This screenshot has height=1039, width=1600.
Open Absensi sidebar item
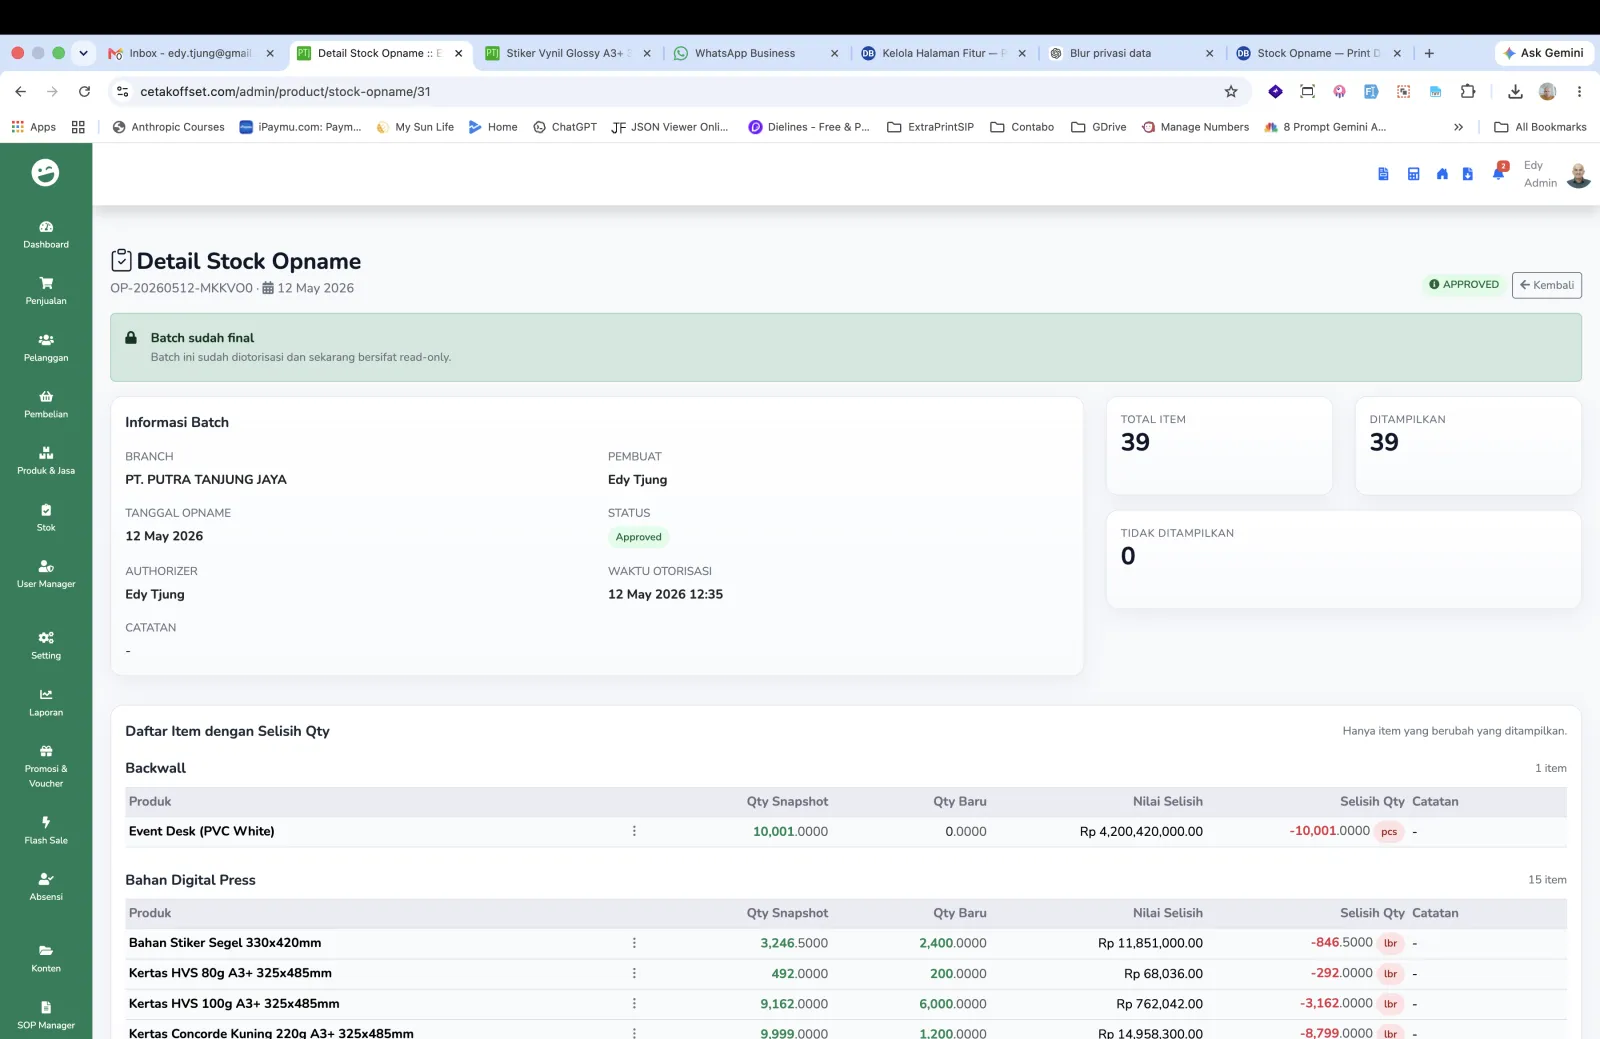click(x=46, y=887)
